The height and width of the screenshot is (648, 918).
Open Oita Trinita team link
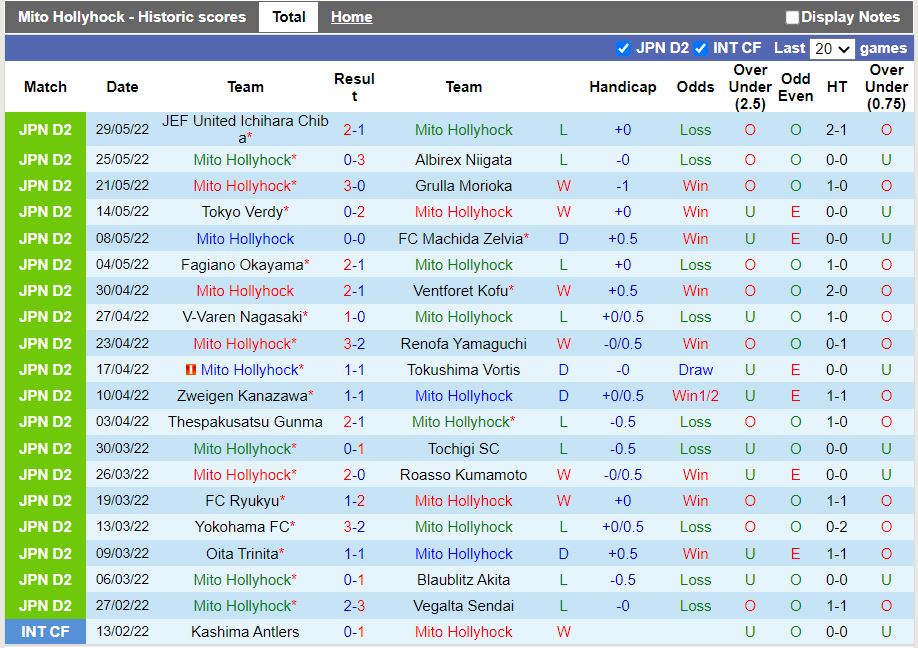coord(242,554)
